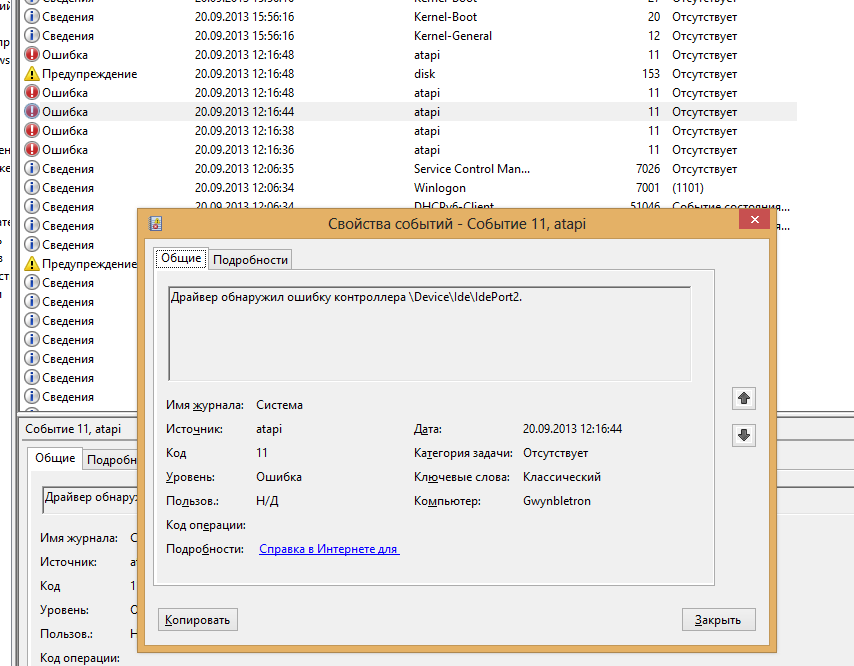Screen dimensions: 854x666
Task: Click the date 20.09.2013 12:16:38
Action: [x=244, y=131]
